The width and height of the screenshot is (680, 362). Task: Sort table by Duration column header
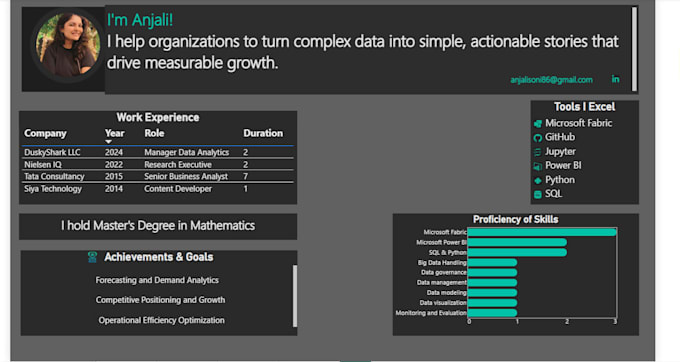click(x=263, y=133)
